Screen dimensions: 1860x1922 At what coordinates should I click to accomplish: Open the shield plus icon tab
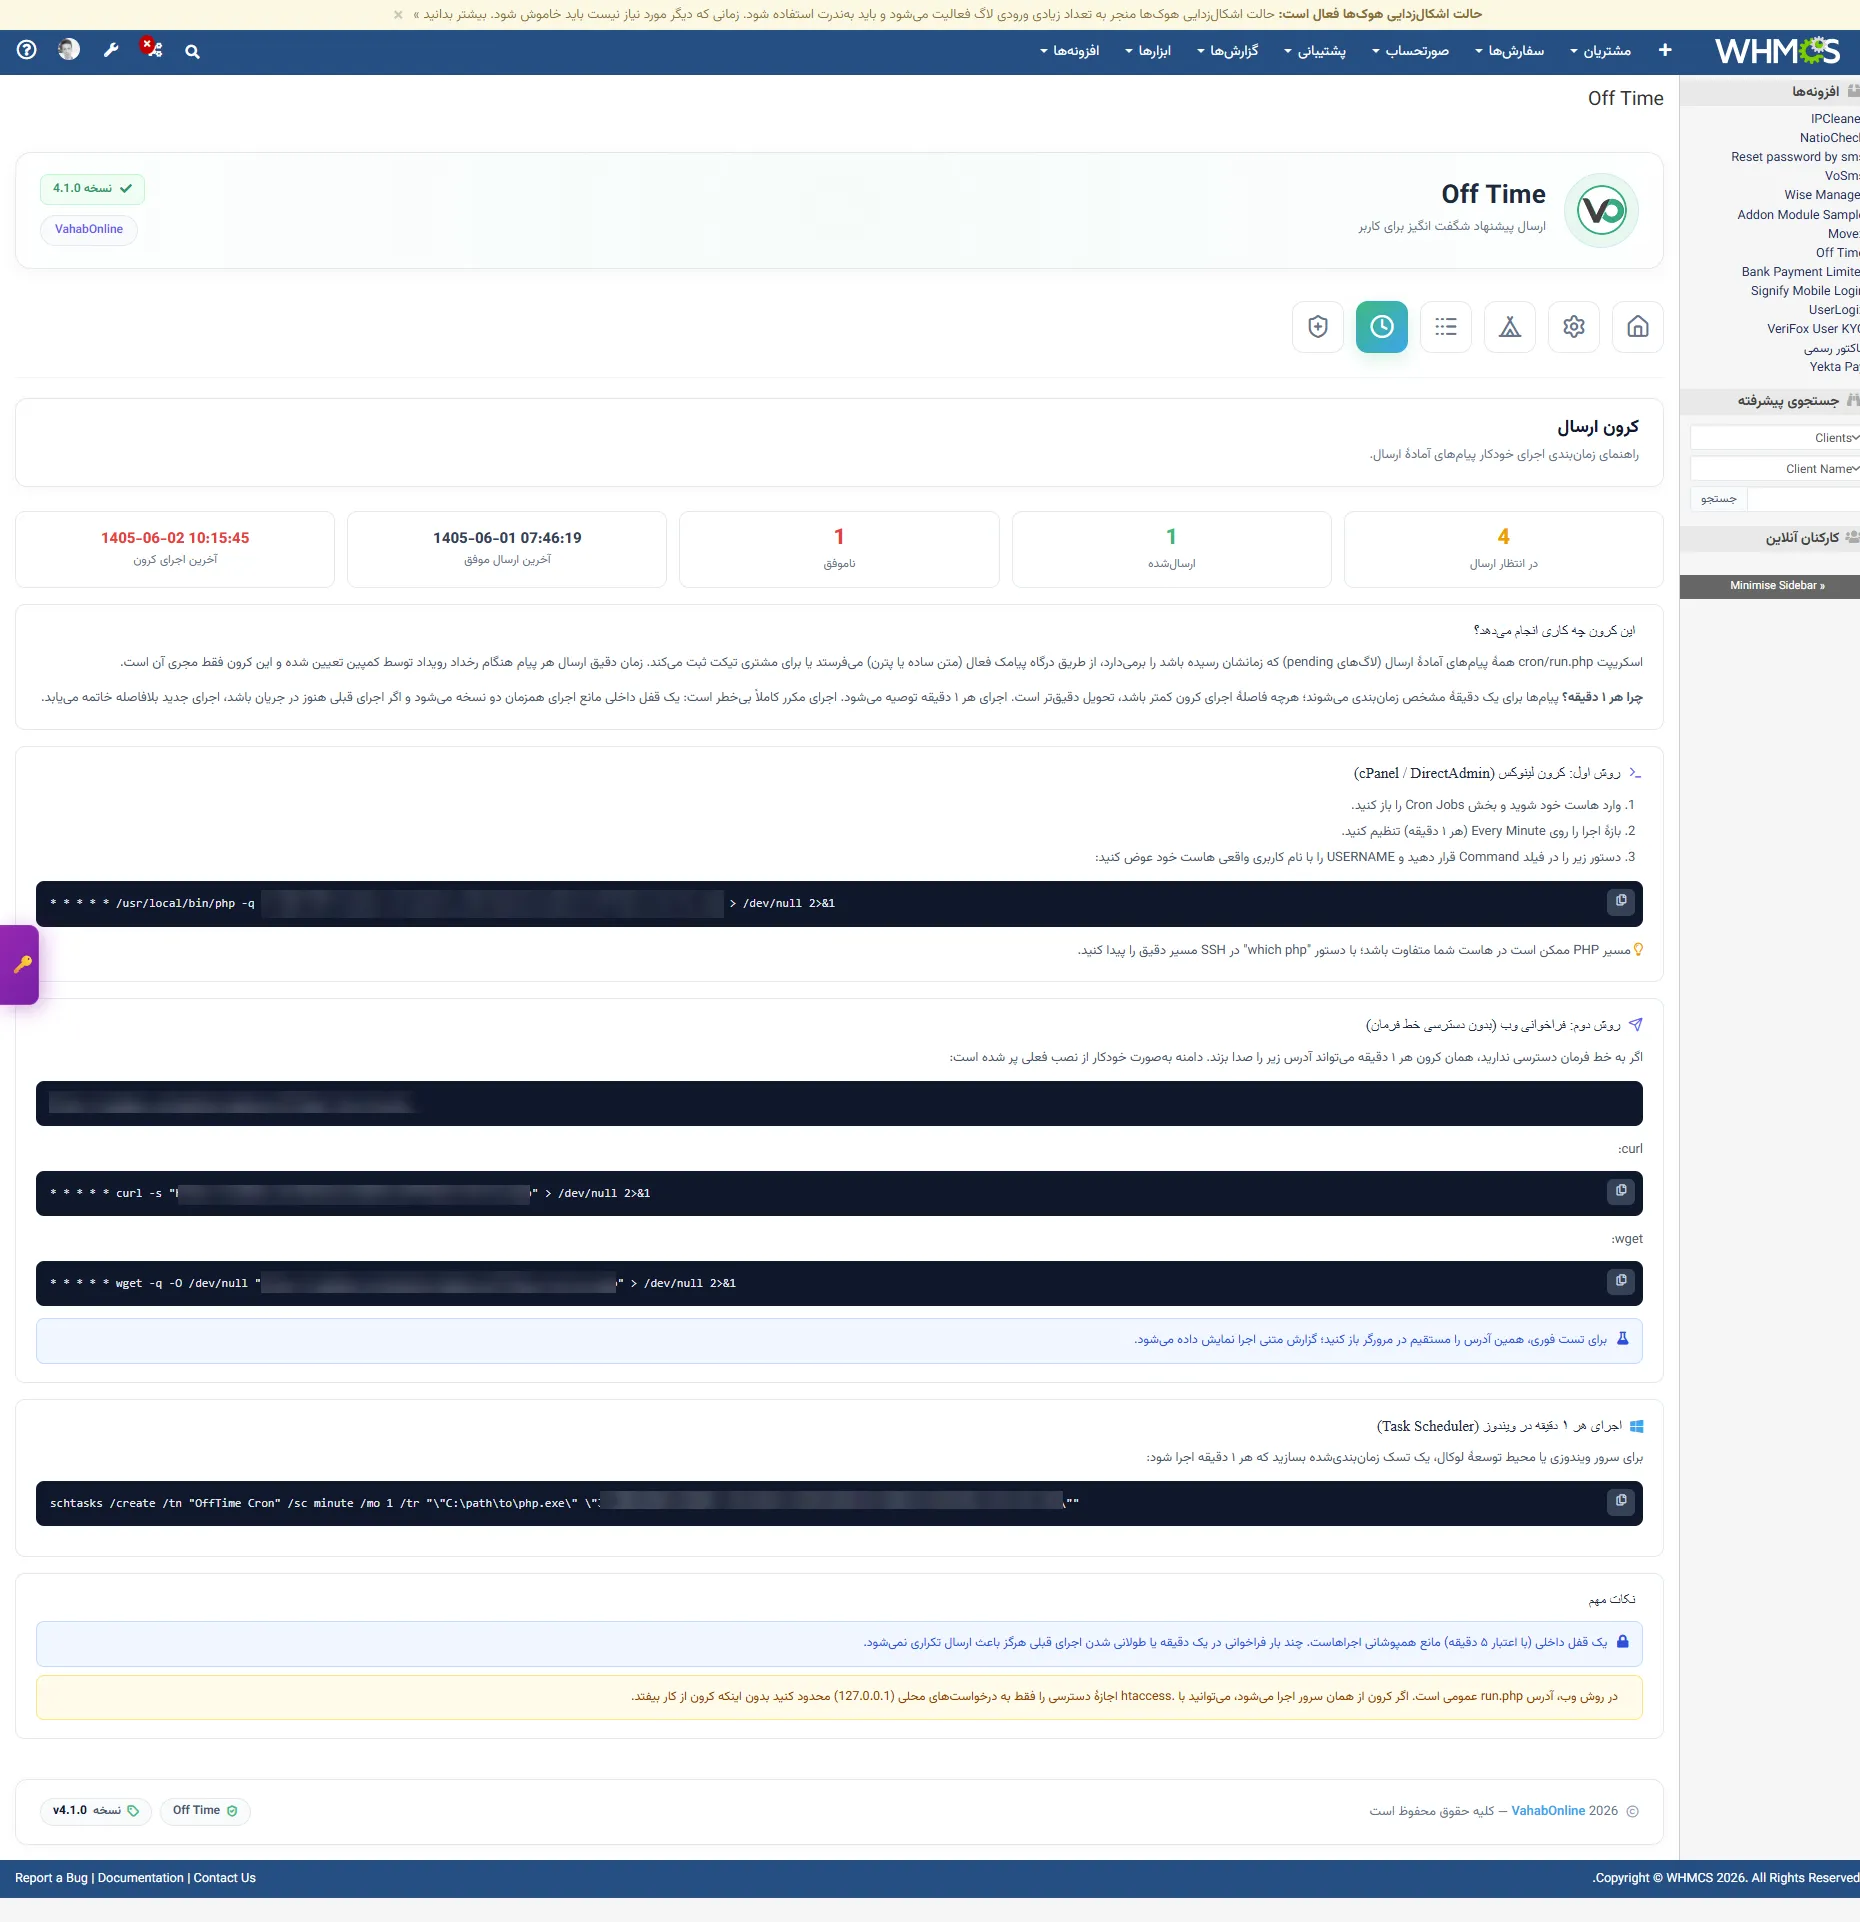click(x=1318, y=327)
